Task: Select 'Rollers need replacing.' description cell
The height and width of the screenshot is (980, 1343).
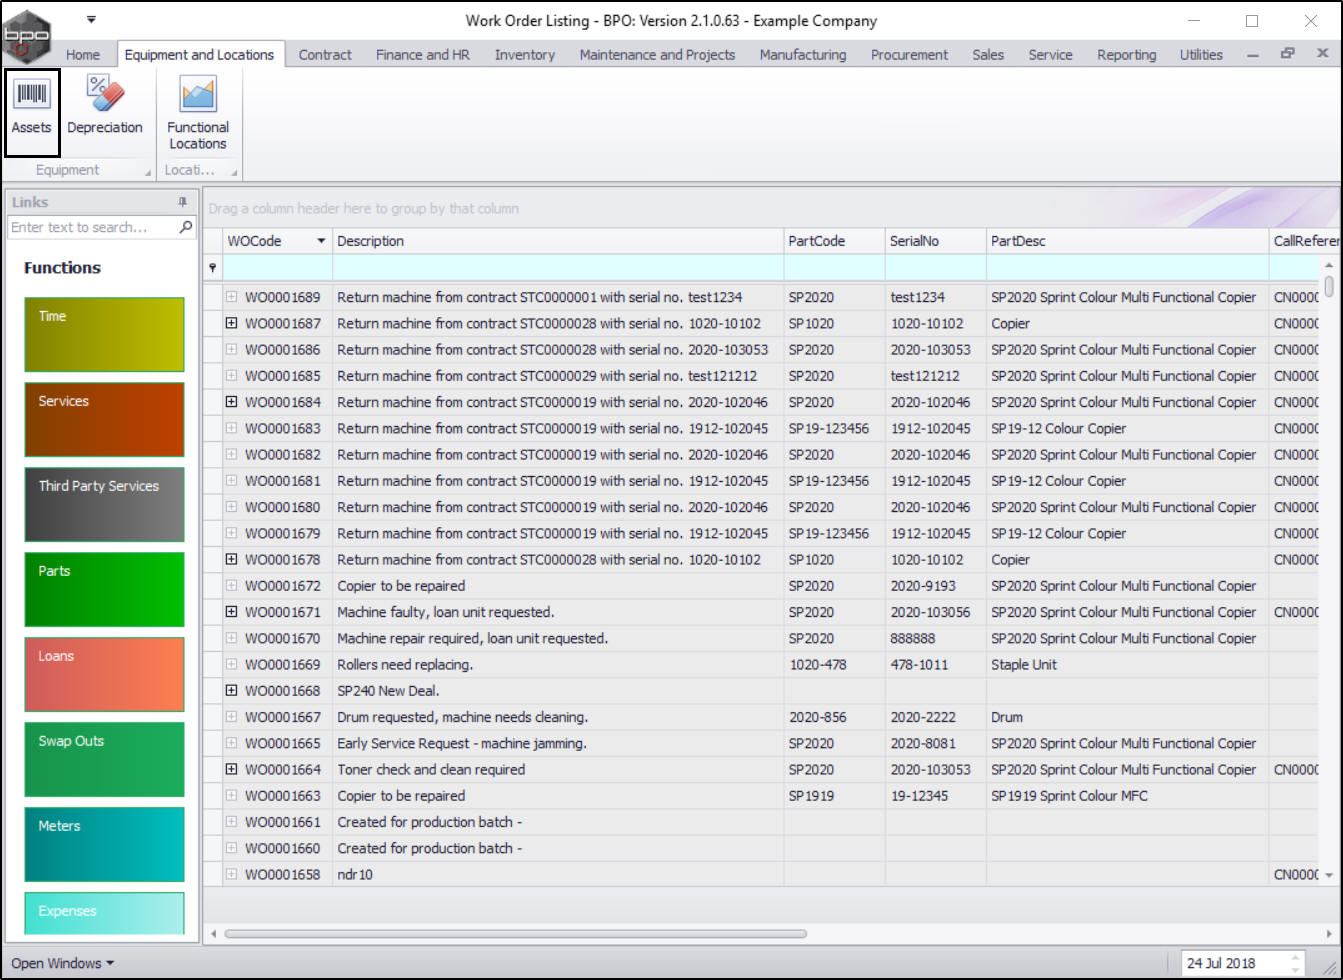Action: tap(558, 664)
